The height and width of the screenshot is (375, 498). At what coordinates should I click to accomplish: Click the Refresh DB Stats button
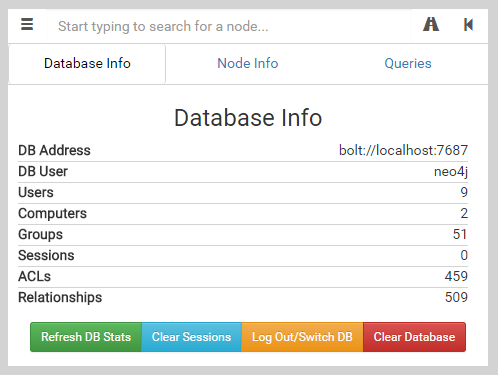[86, 337]
